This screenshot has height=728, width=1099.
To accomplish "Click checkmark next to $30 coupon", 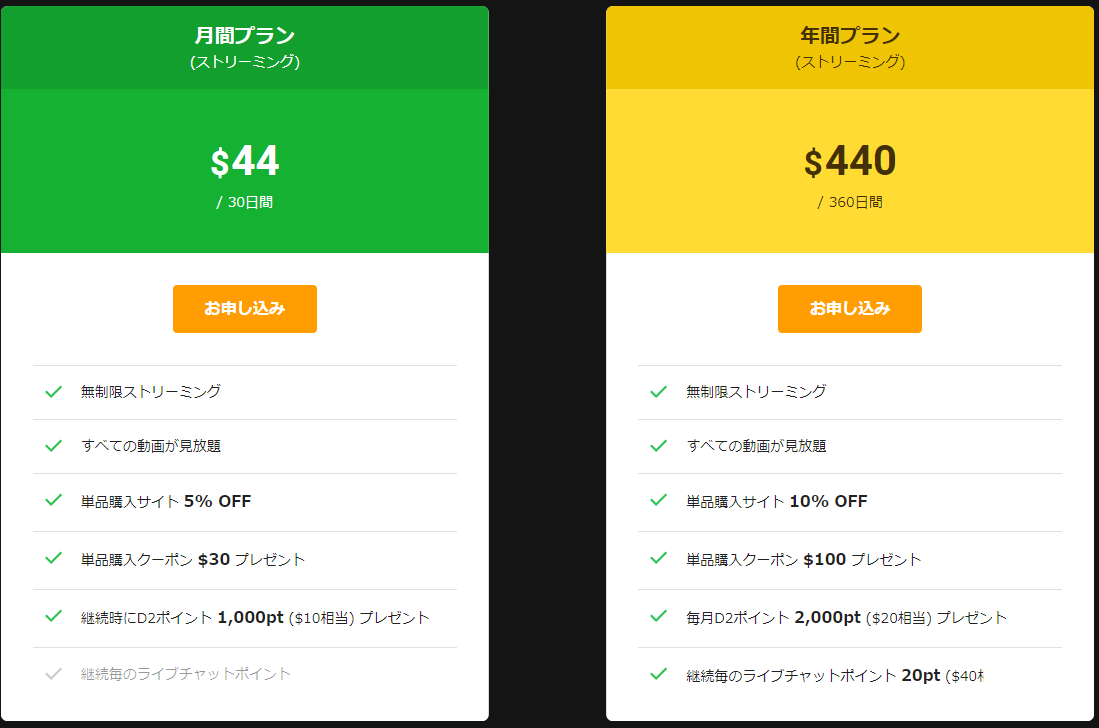I will click(54, 558).
